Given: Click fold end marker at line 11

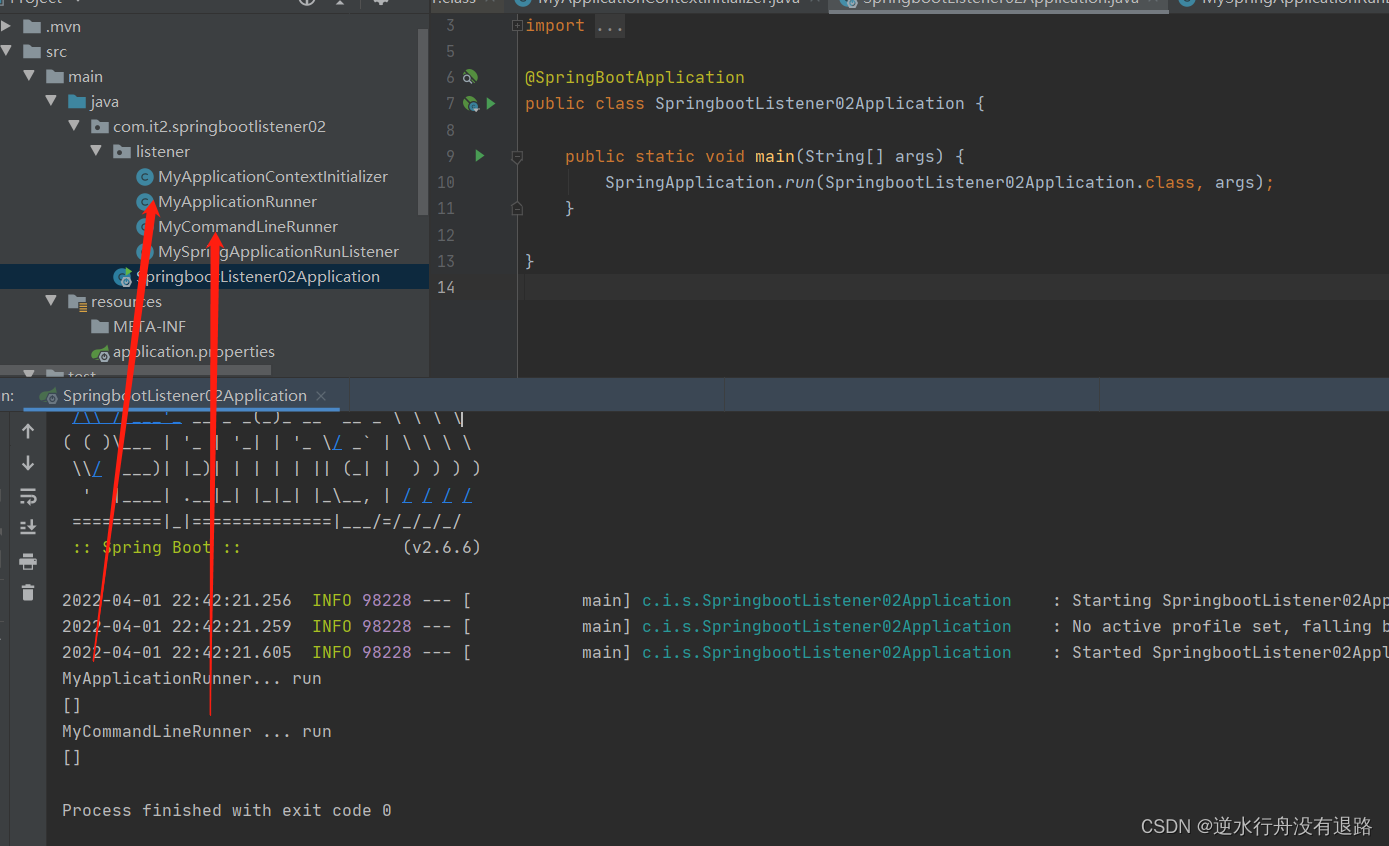Looking at the screenshot, I should coord(516,208).
